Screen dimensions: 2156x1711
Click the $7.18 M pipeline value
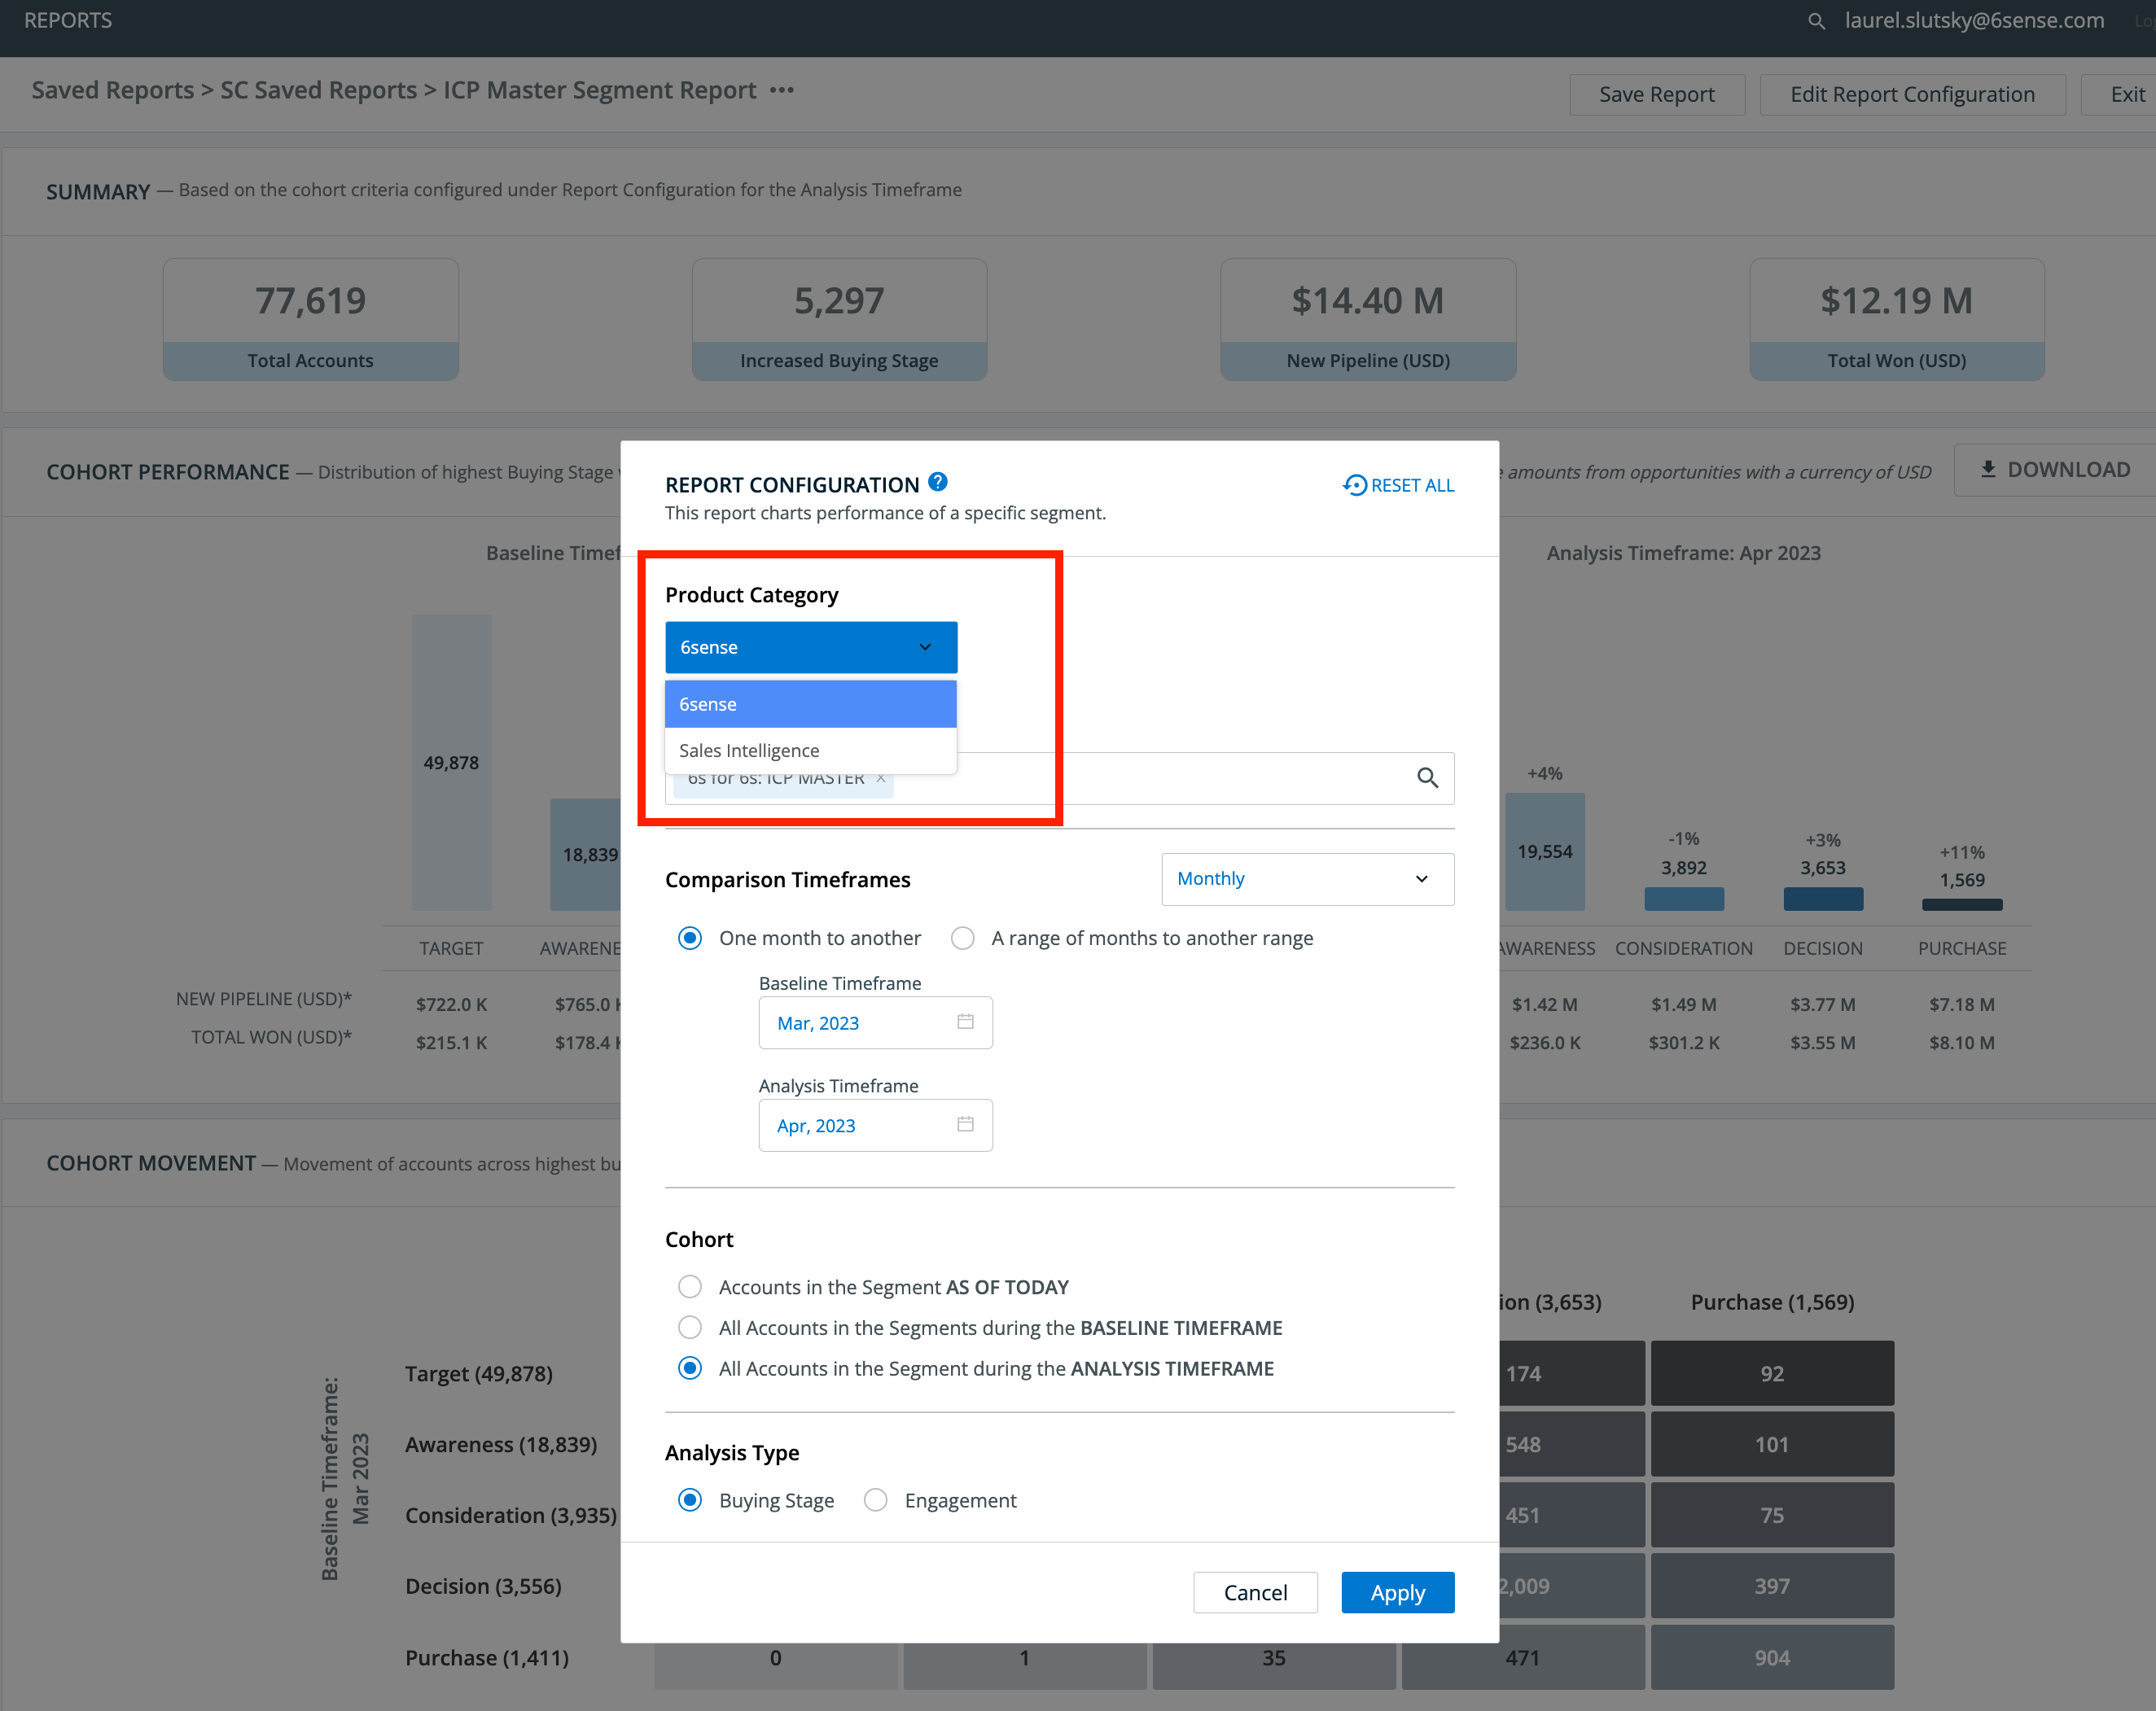pyautogui.click(x=1962, y=1004)
